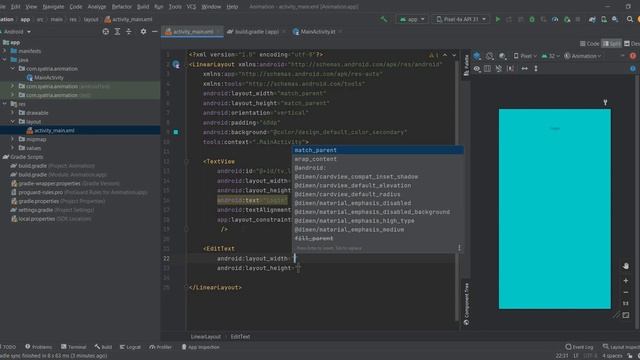
Task: Click the teal layout preview canvas
Action: pyautogui.click(x=555, y=209)
